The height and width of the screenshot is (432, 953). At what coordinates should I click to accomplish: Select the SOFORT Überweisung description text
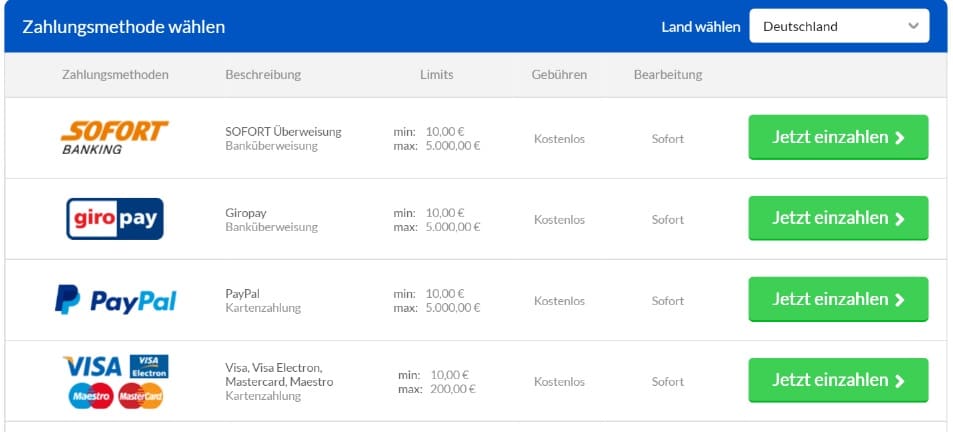click(283, 132)
